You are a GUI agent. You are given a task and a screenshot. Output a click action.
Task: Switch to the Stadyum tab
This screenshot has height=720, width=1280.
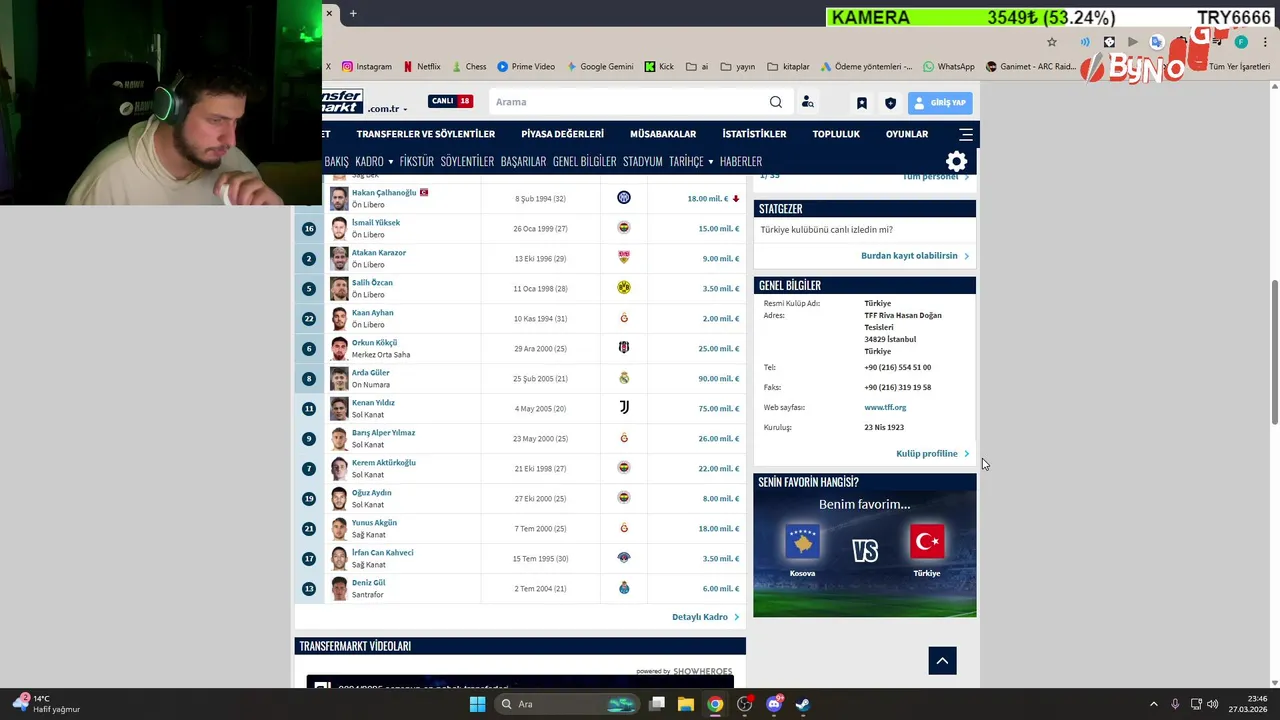(643, 162)
